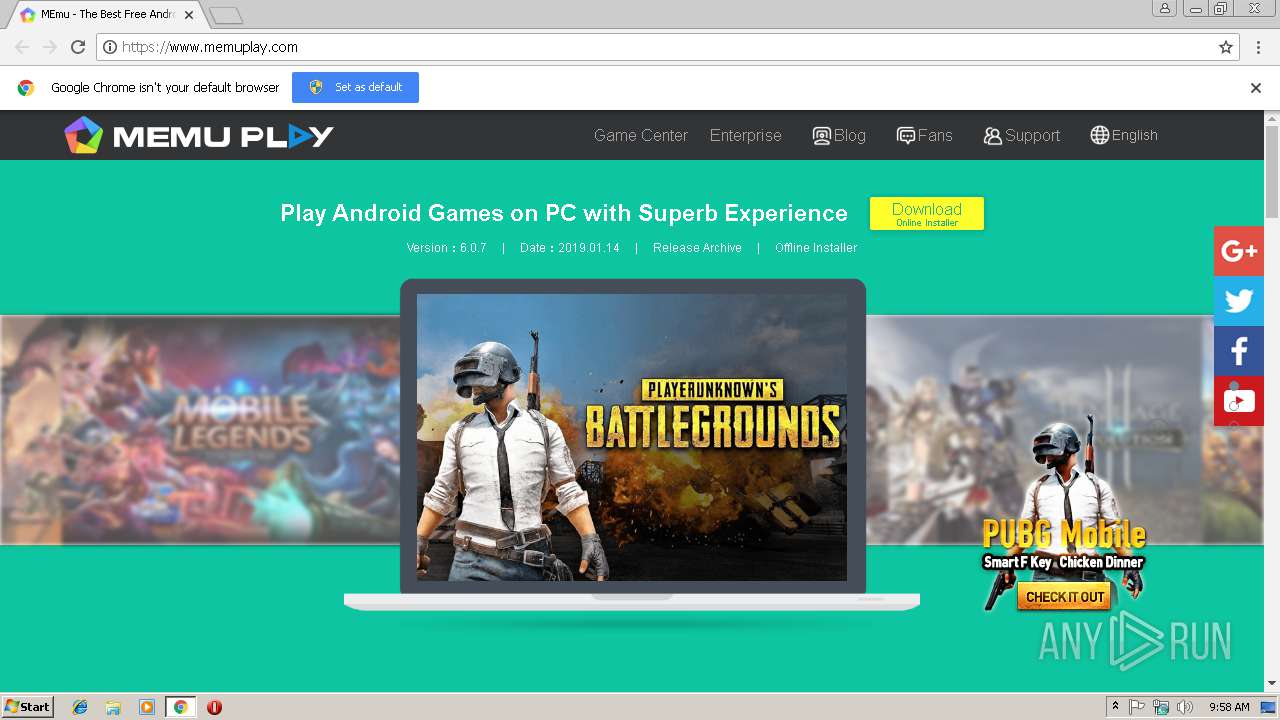Open the Offline Installer link

tap(816, 248)
